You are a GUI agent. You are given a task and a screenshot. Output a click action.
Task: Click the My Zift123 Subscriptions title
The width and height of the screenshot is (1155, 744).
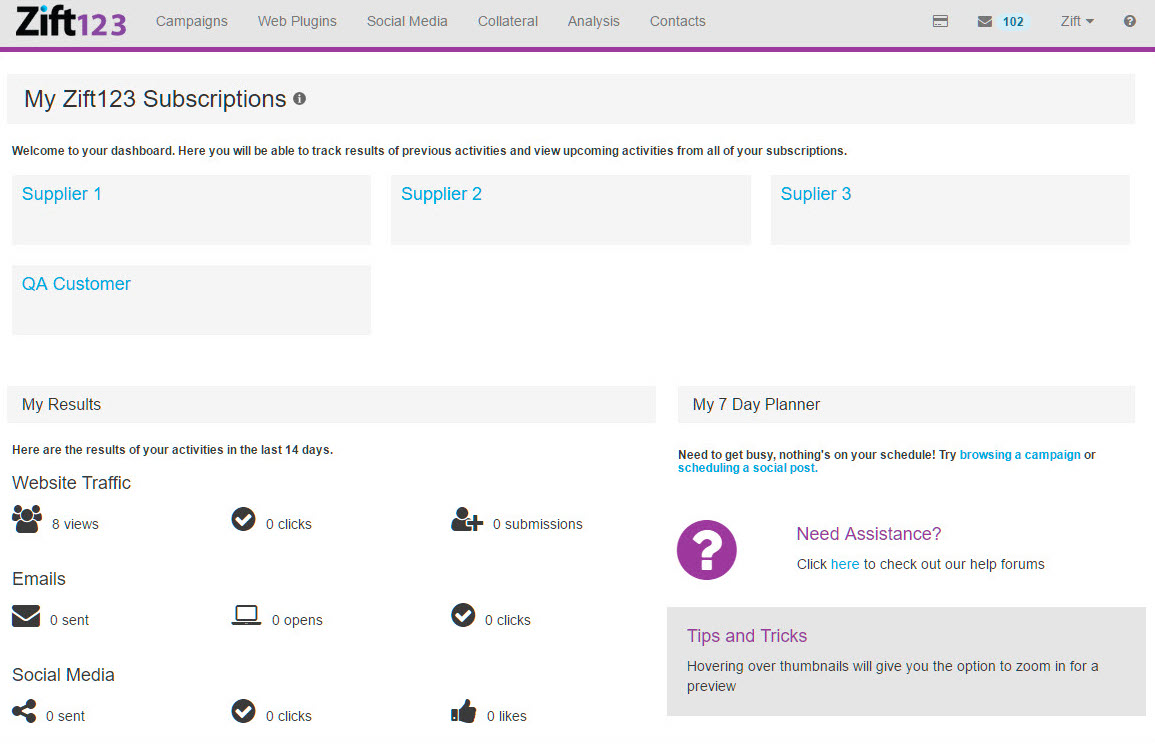(x=155, y=99)
